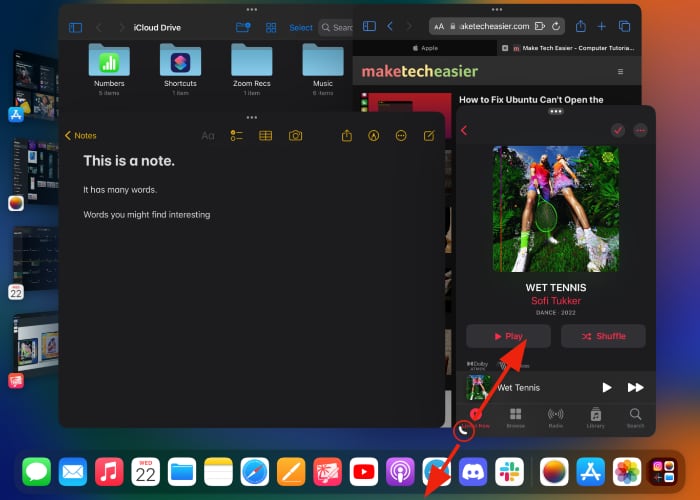Skip to next track in mini player
This screenshot has width=700, height=500.
pos(635,388)
